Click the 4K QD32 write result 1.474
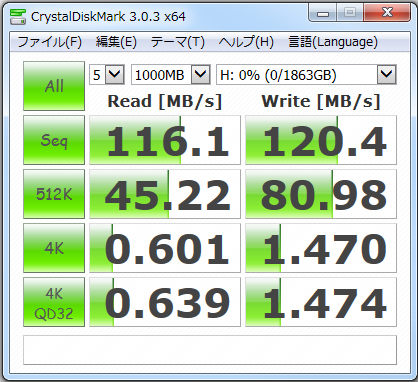 pos(321,302)
